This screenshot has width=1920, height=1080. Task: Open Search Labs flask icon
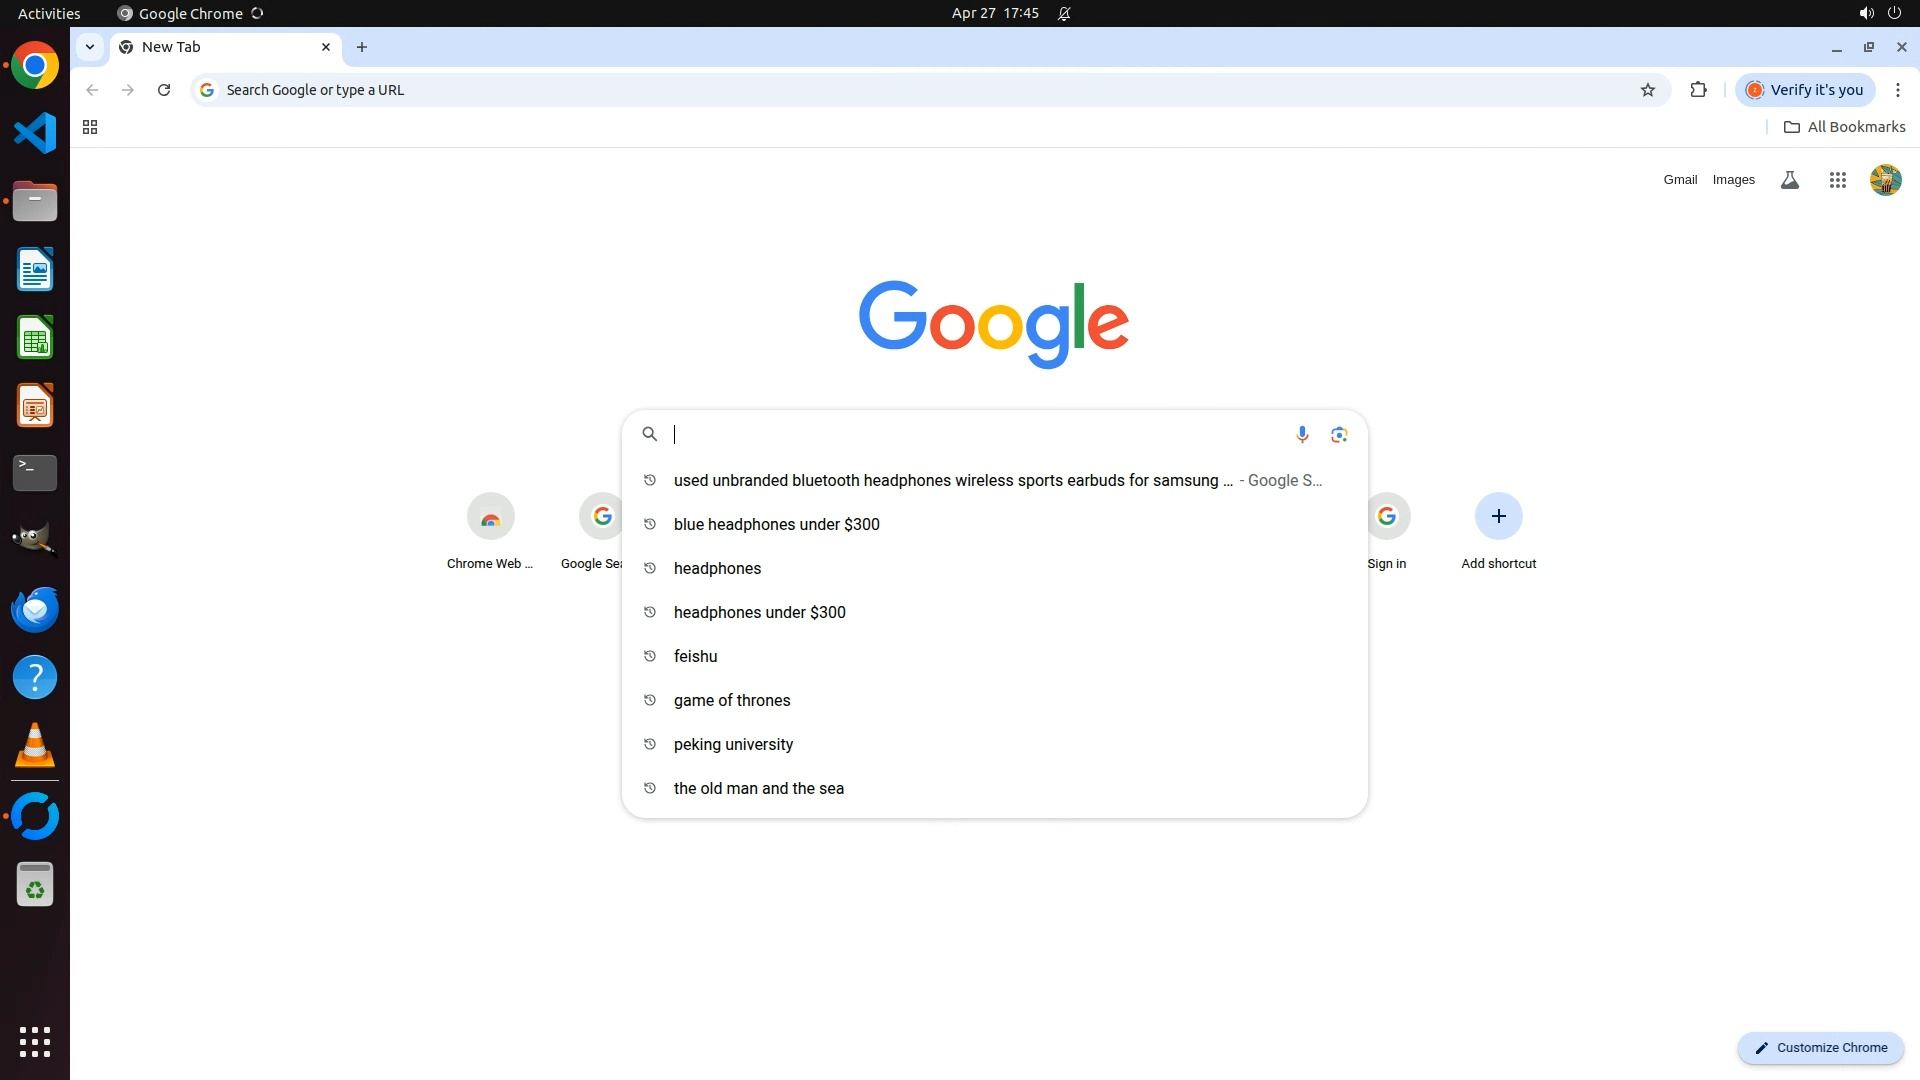[x=1790, y=180]
